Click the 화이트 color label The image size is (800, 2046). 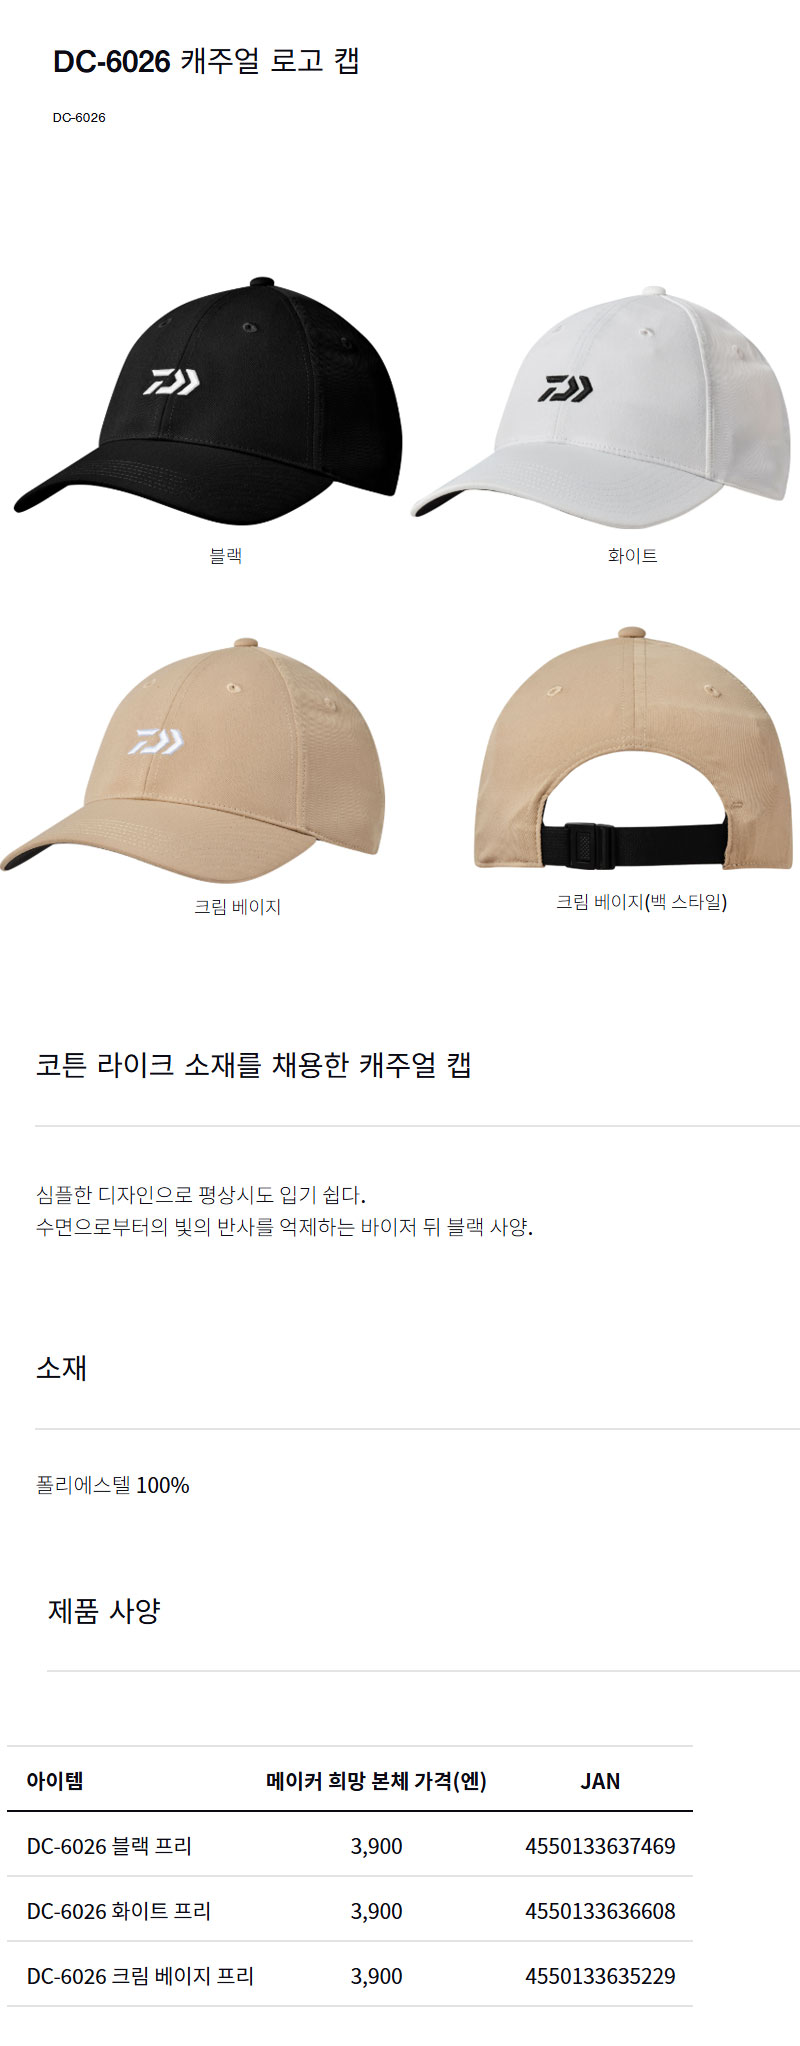[632, 556]
